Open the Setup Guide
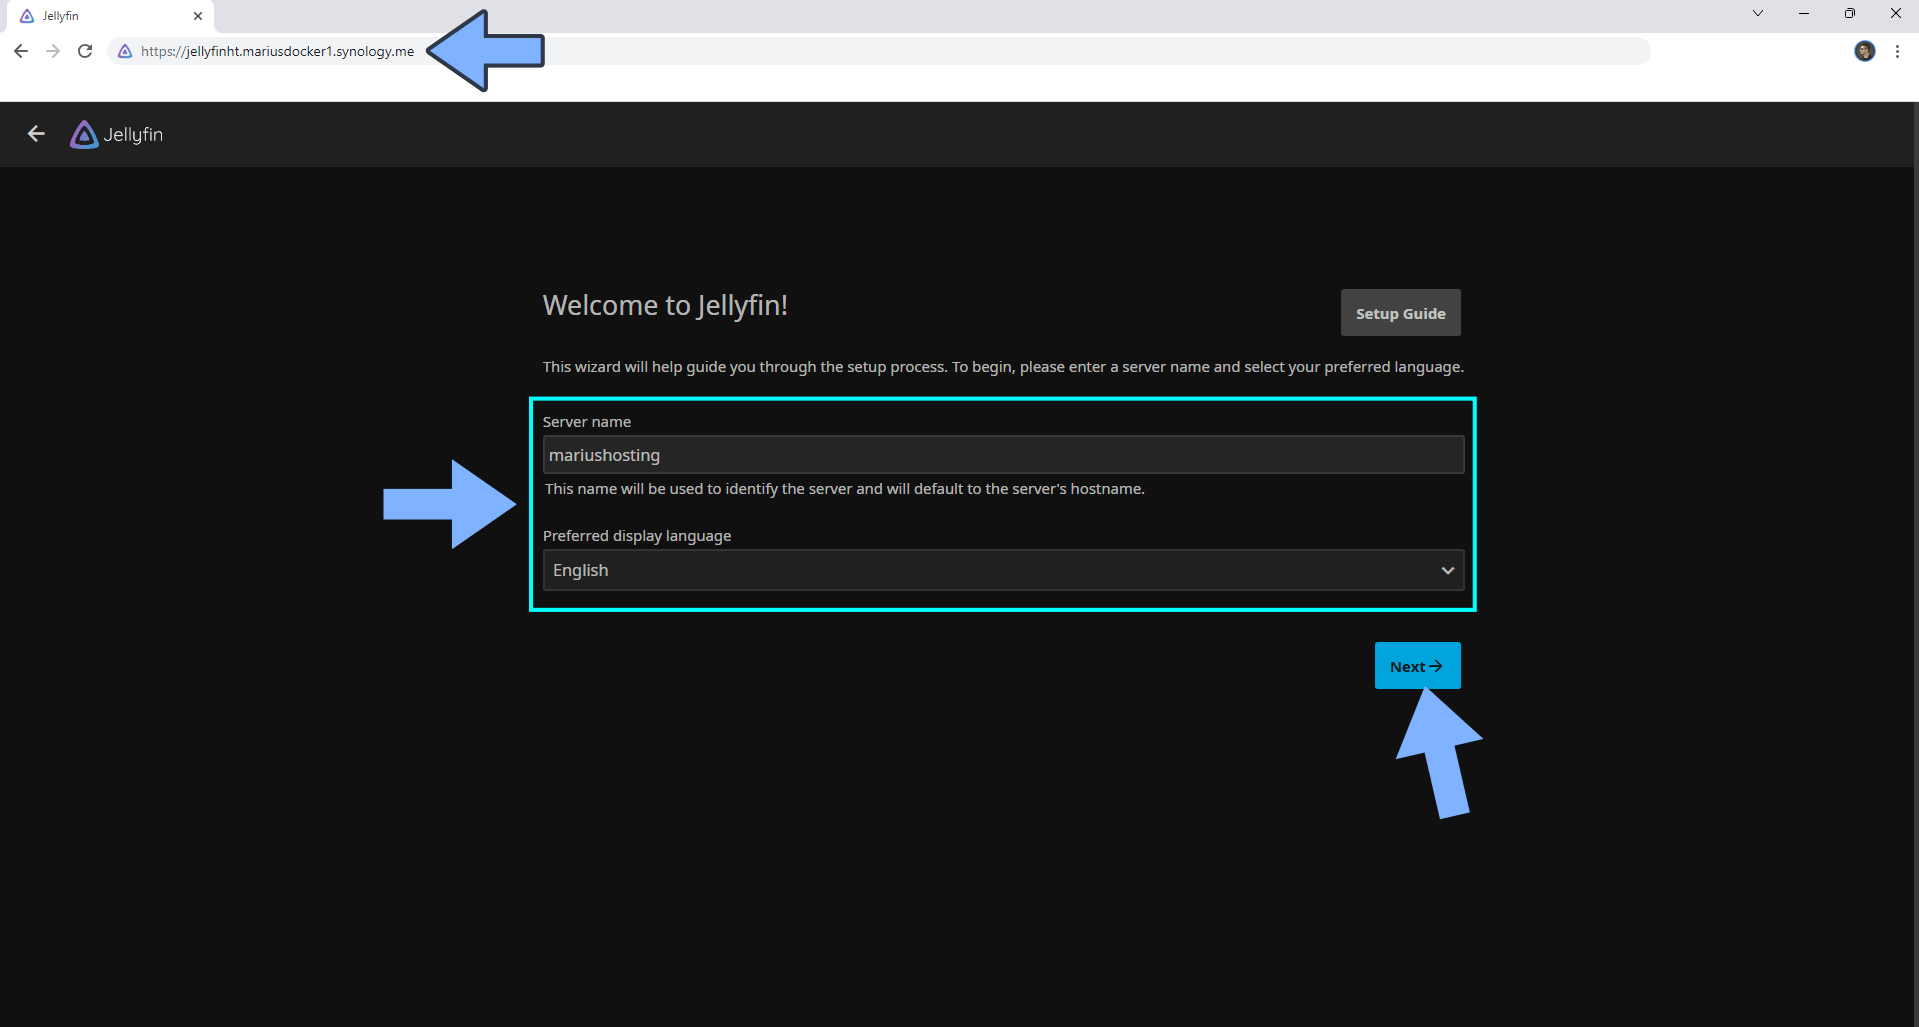Viewport: 1919px width, 1027px height. coord(1400,313)
